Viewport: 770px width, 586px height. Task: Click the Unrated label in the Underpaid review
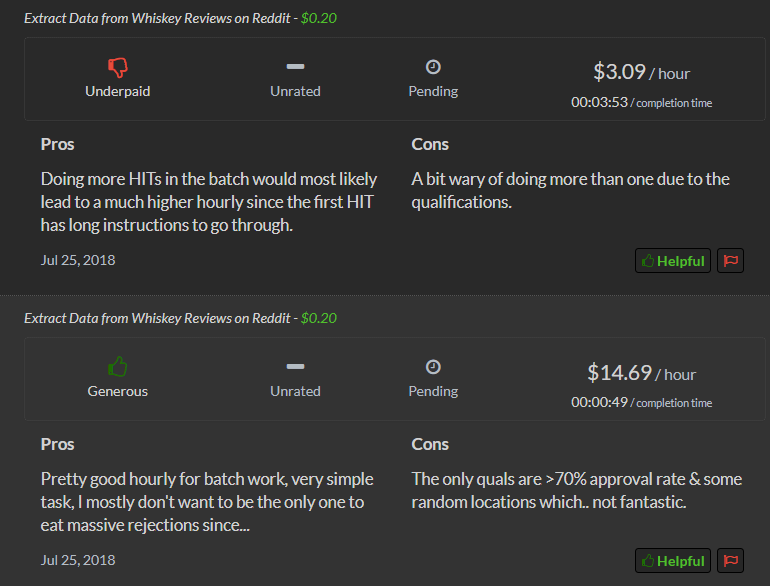pyautogui.click(x=295, y=91)
